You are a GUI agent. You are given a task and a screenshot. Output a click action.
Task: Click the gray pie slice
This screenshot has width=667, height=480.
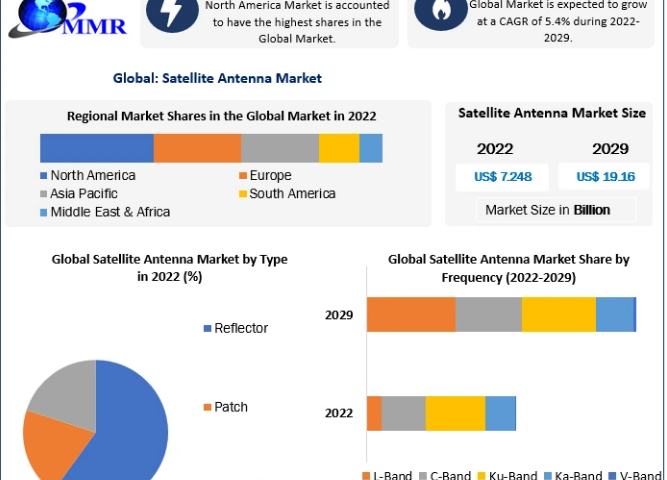point(68,394)
